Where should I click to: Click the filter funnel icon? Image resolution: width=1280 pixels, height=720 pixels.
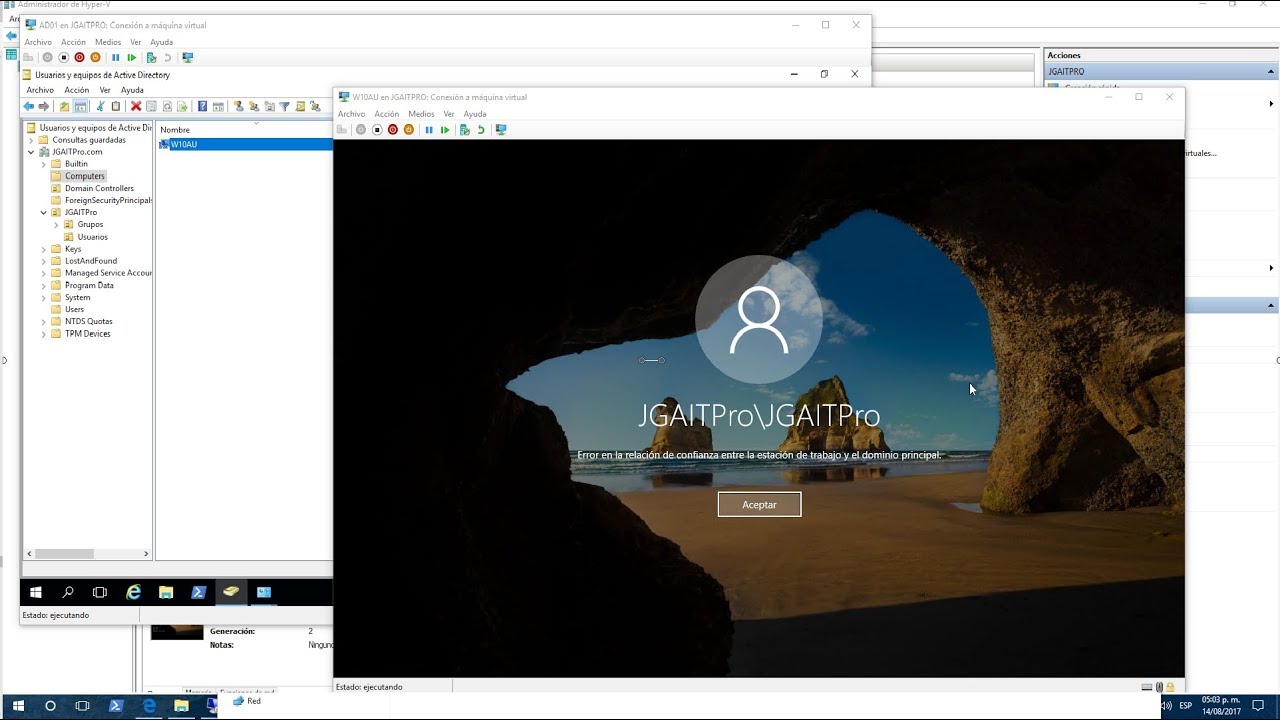coord(284,106)
